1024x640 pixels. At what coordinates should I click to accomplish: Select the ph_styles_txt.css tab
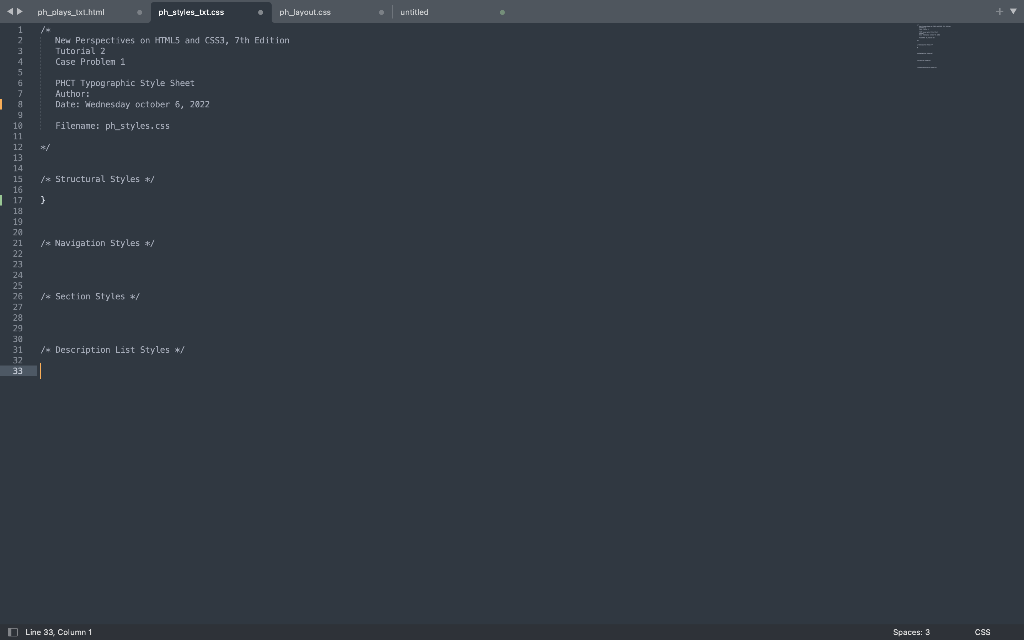coord(191,12)
